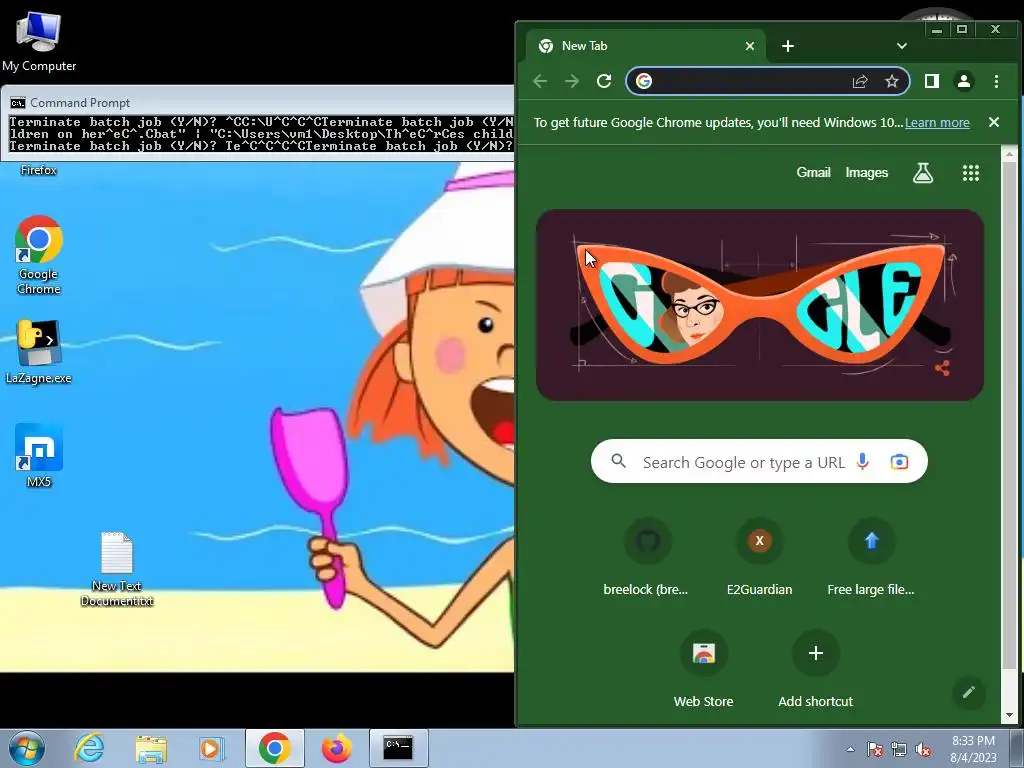Open muted volume tray icon
Screen dimensions: 1024x768
(x=923, y=749)
